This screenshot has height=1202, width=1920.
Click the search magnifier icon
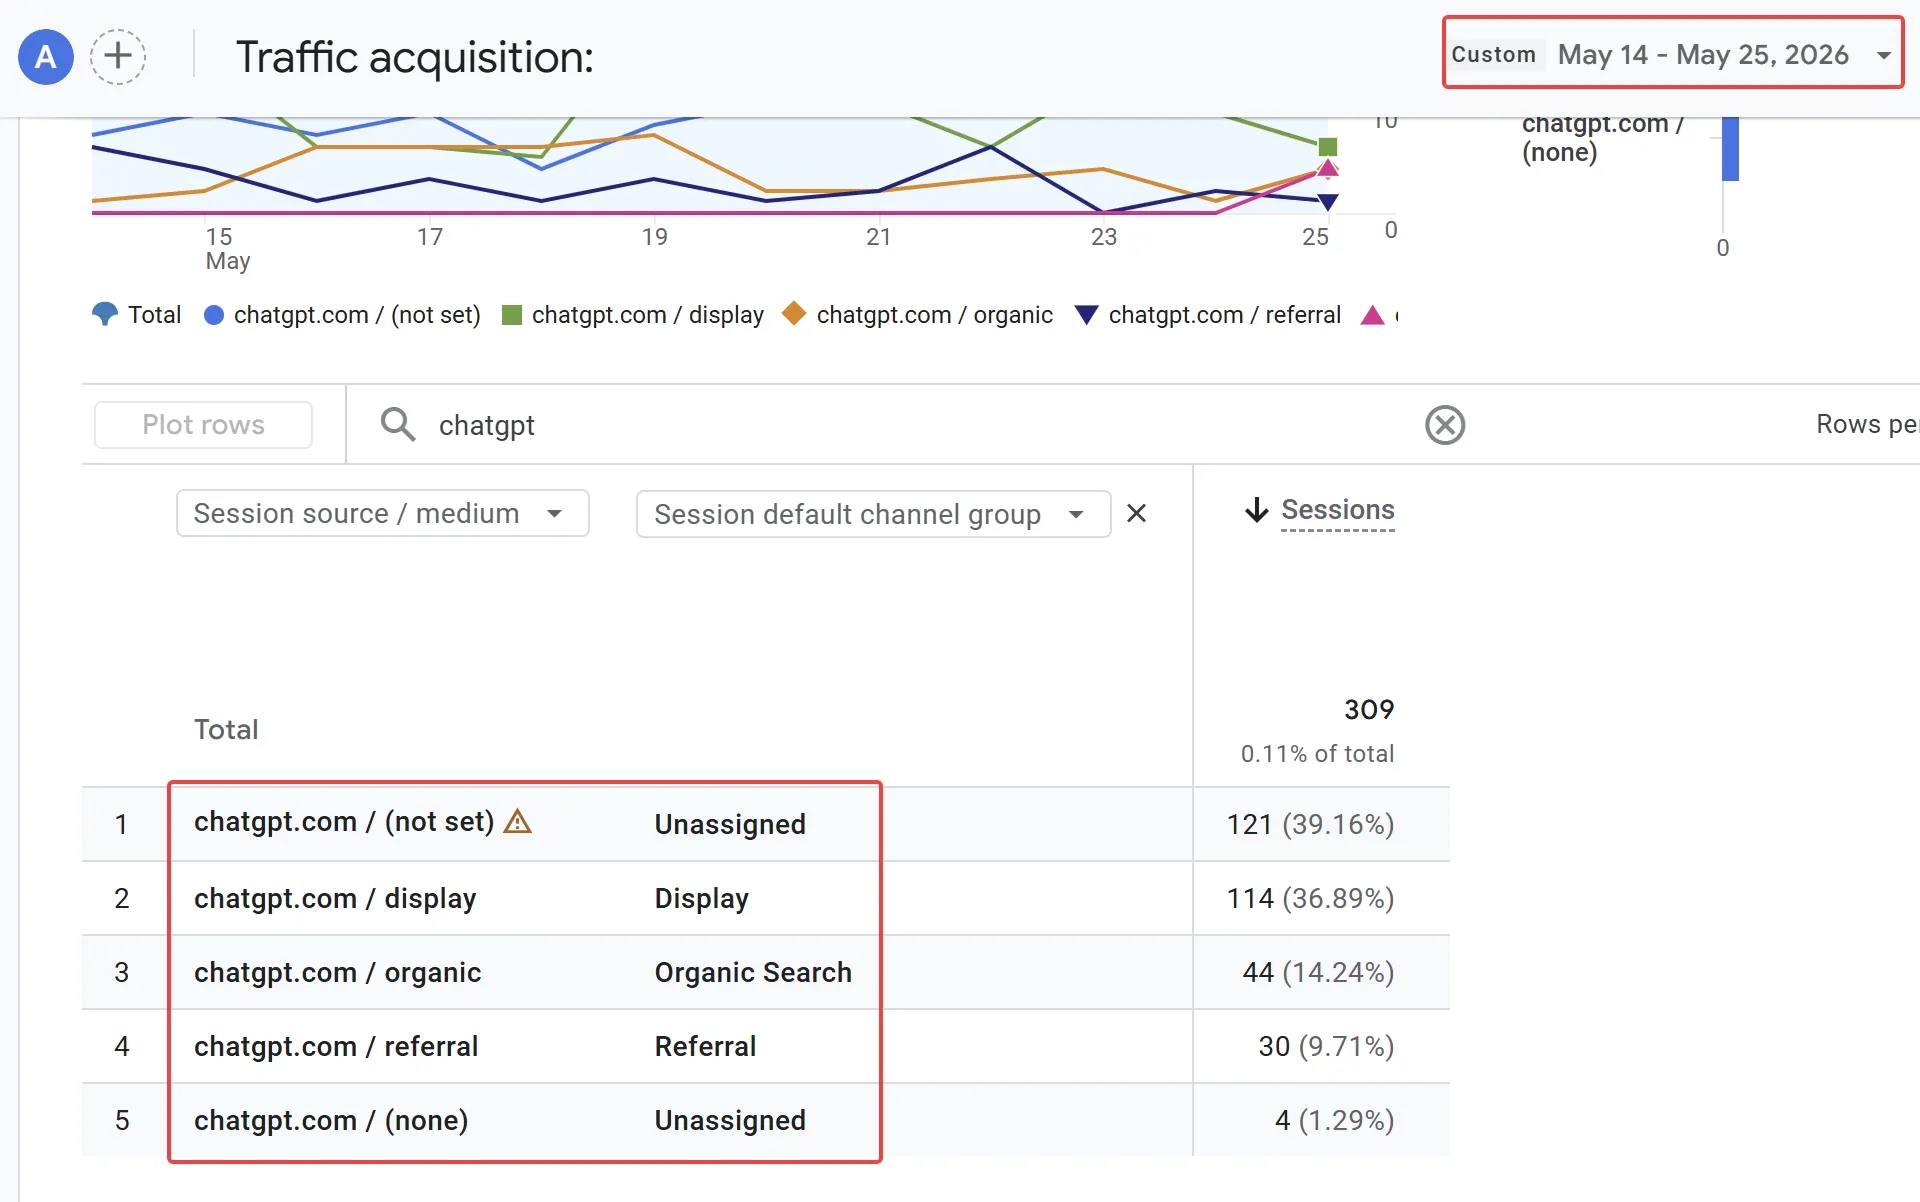(x=397, y=424)
